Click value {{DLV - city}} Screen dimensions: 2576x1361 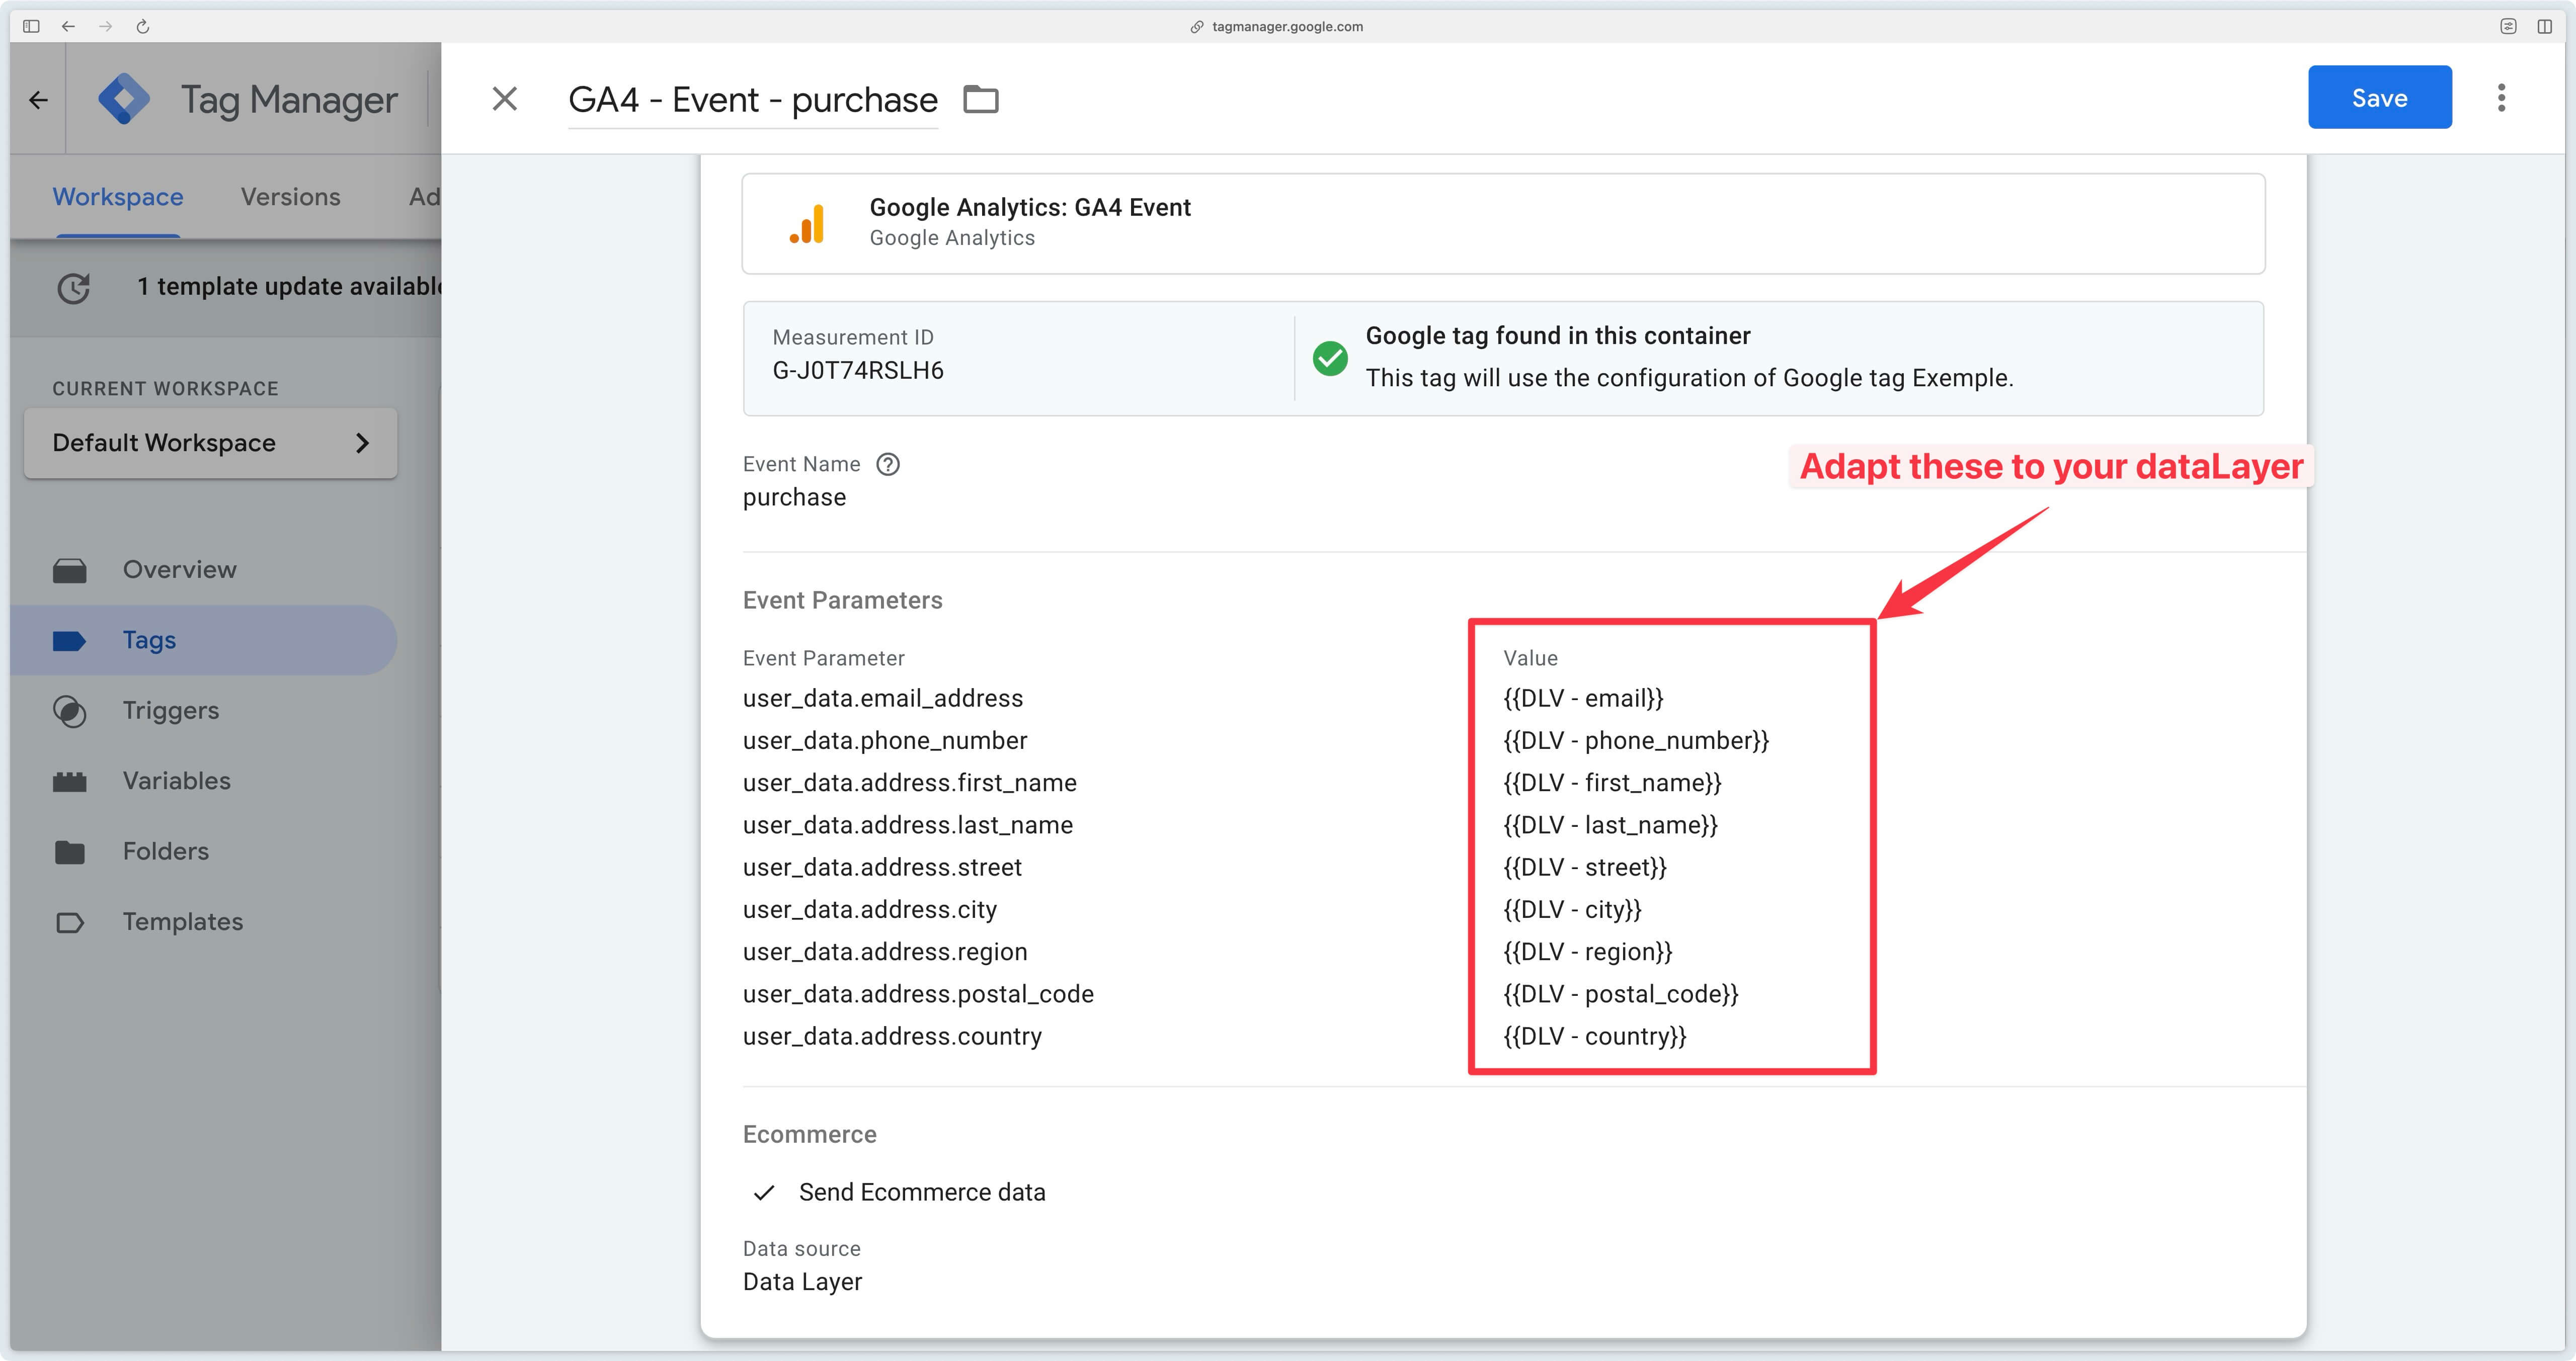point(1572,909)
